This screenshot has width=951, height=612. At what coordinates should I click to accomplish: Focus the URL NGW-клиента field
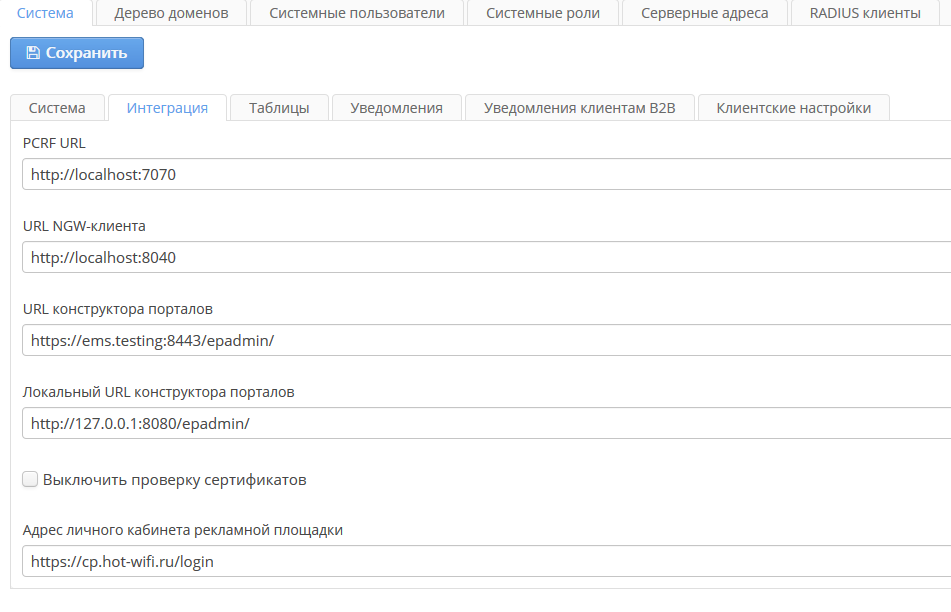(486, 257)
